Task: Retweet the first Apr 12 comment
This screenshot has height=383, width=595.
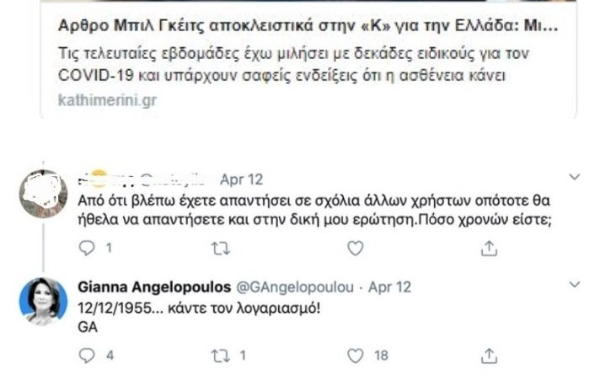Action: [220, 249]
